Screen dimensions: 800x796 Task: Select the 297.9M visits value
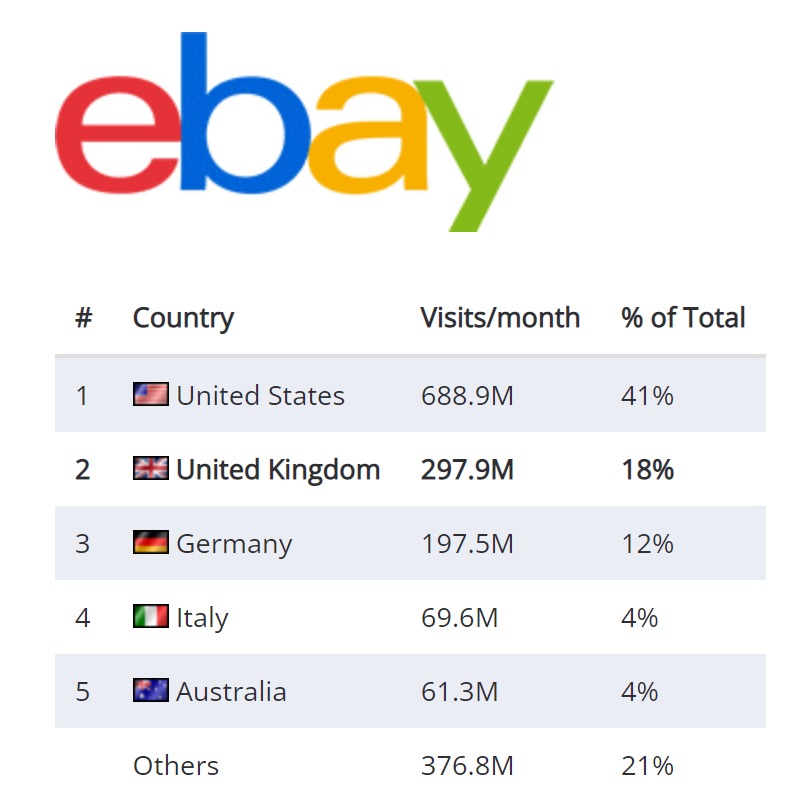tap(467, 470)
